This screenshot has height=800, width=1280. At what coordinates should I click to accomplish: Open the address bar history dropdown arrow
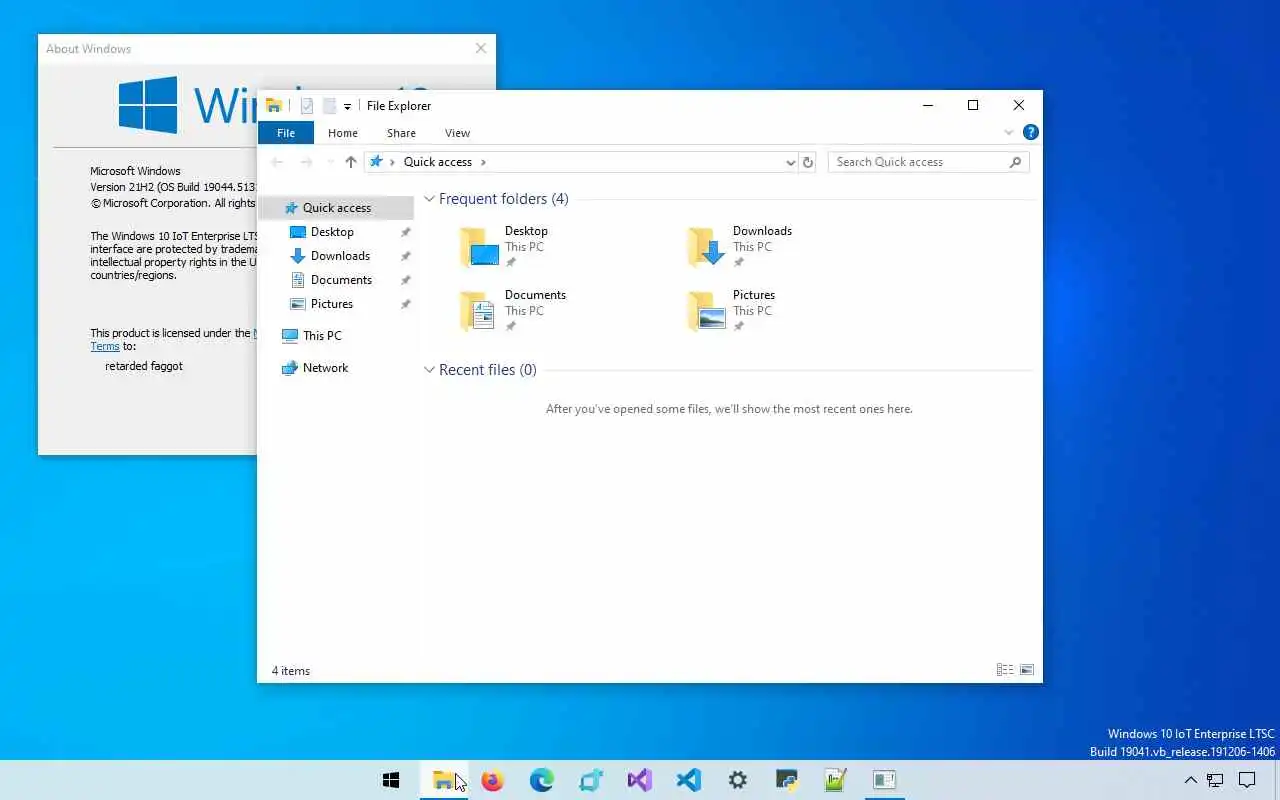click(790, 162)
